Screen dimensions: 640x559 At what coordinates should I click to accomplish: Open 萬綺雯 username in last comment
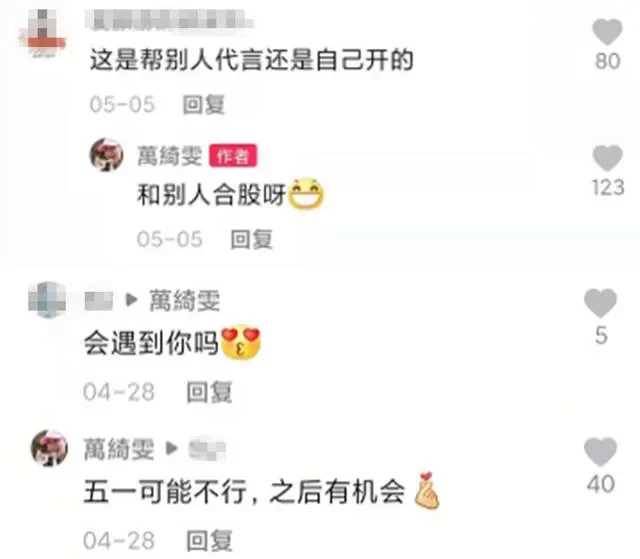[x=119, y=449]
